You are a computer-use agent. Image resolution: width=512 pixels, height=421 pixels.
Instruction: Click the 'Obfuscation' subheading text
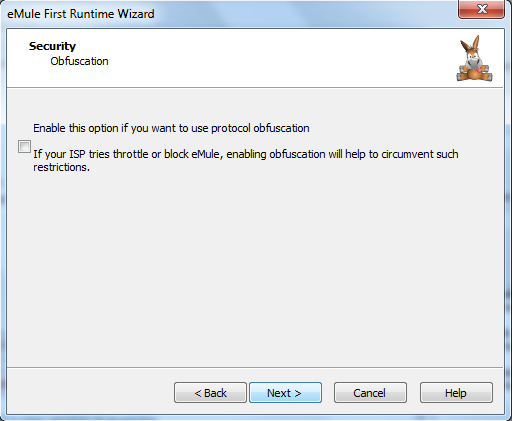click(79, 61)
